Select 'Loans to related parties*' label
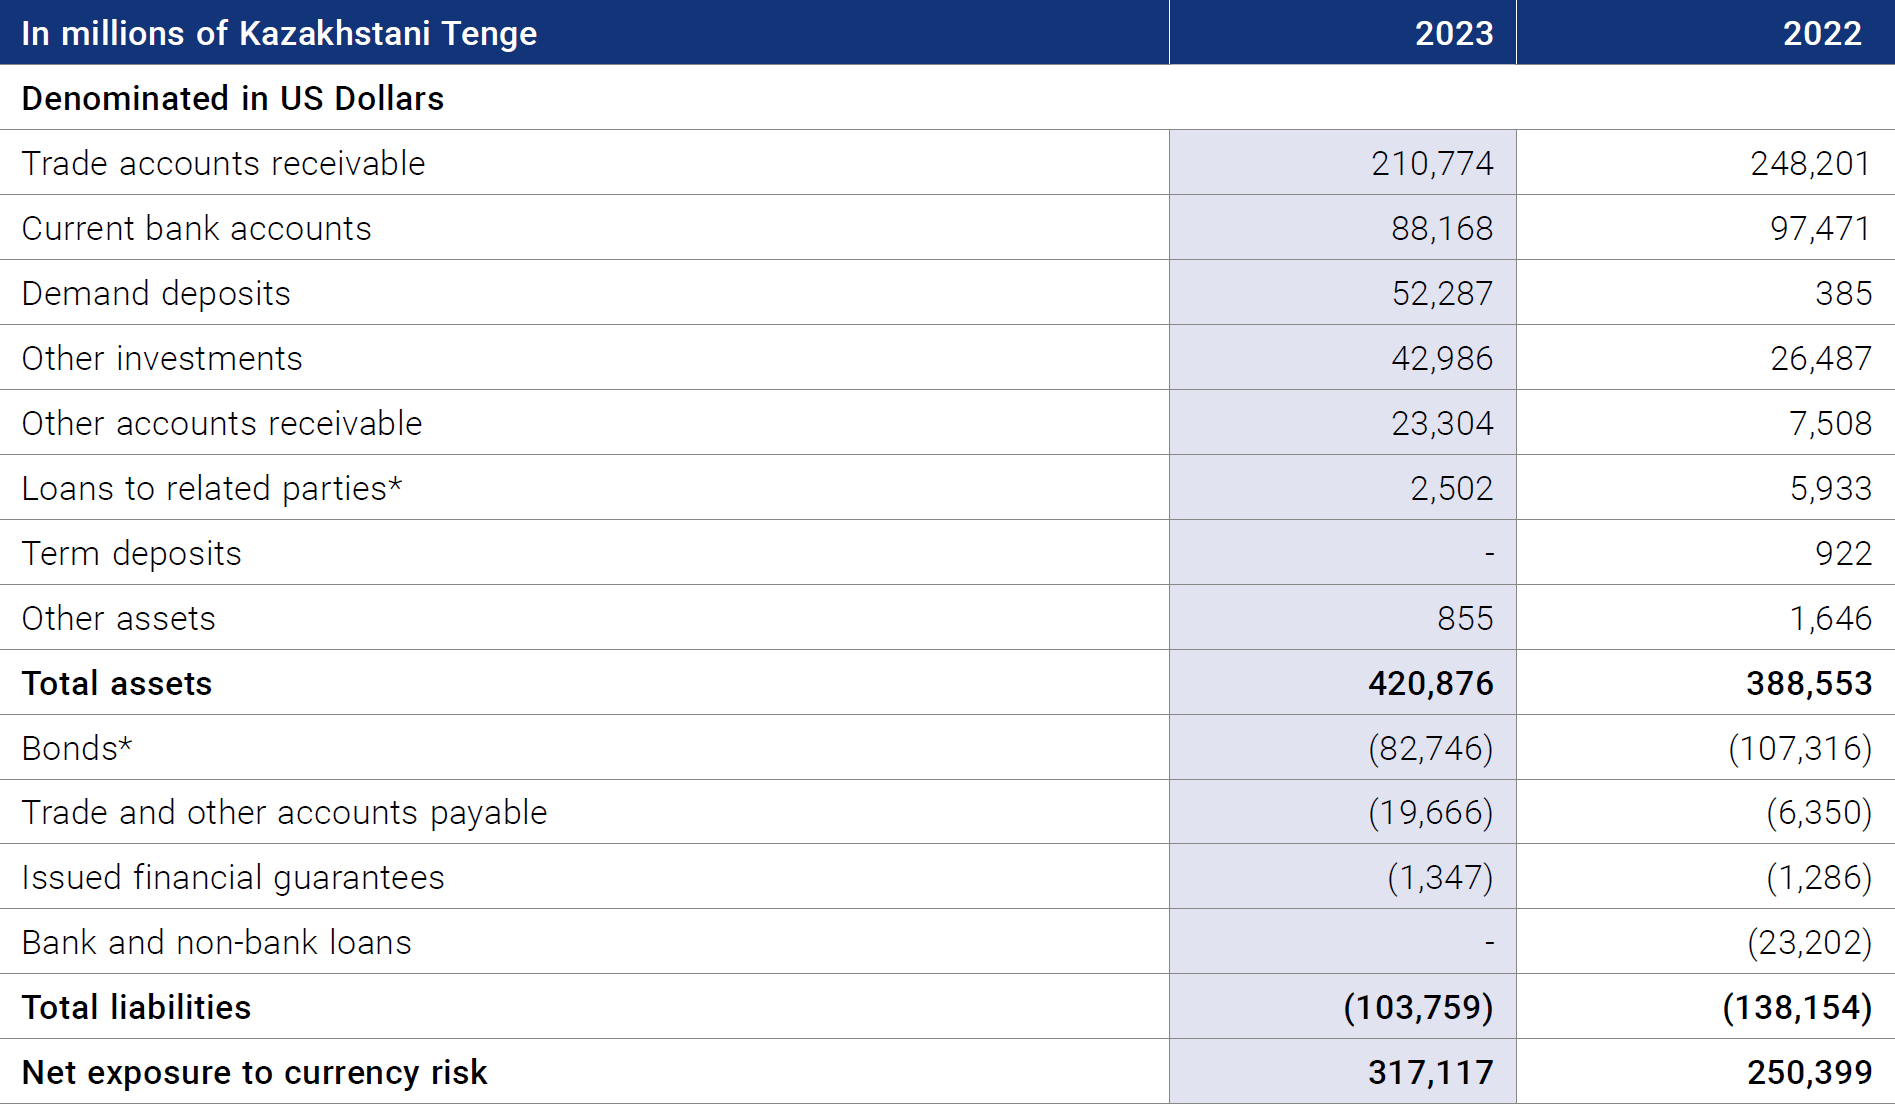Image resolution: width=1895 pixels, height=1104 pixels. [212, 489]
